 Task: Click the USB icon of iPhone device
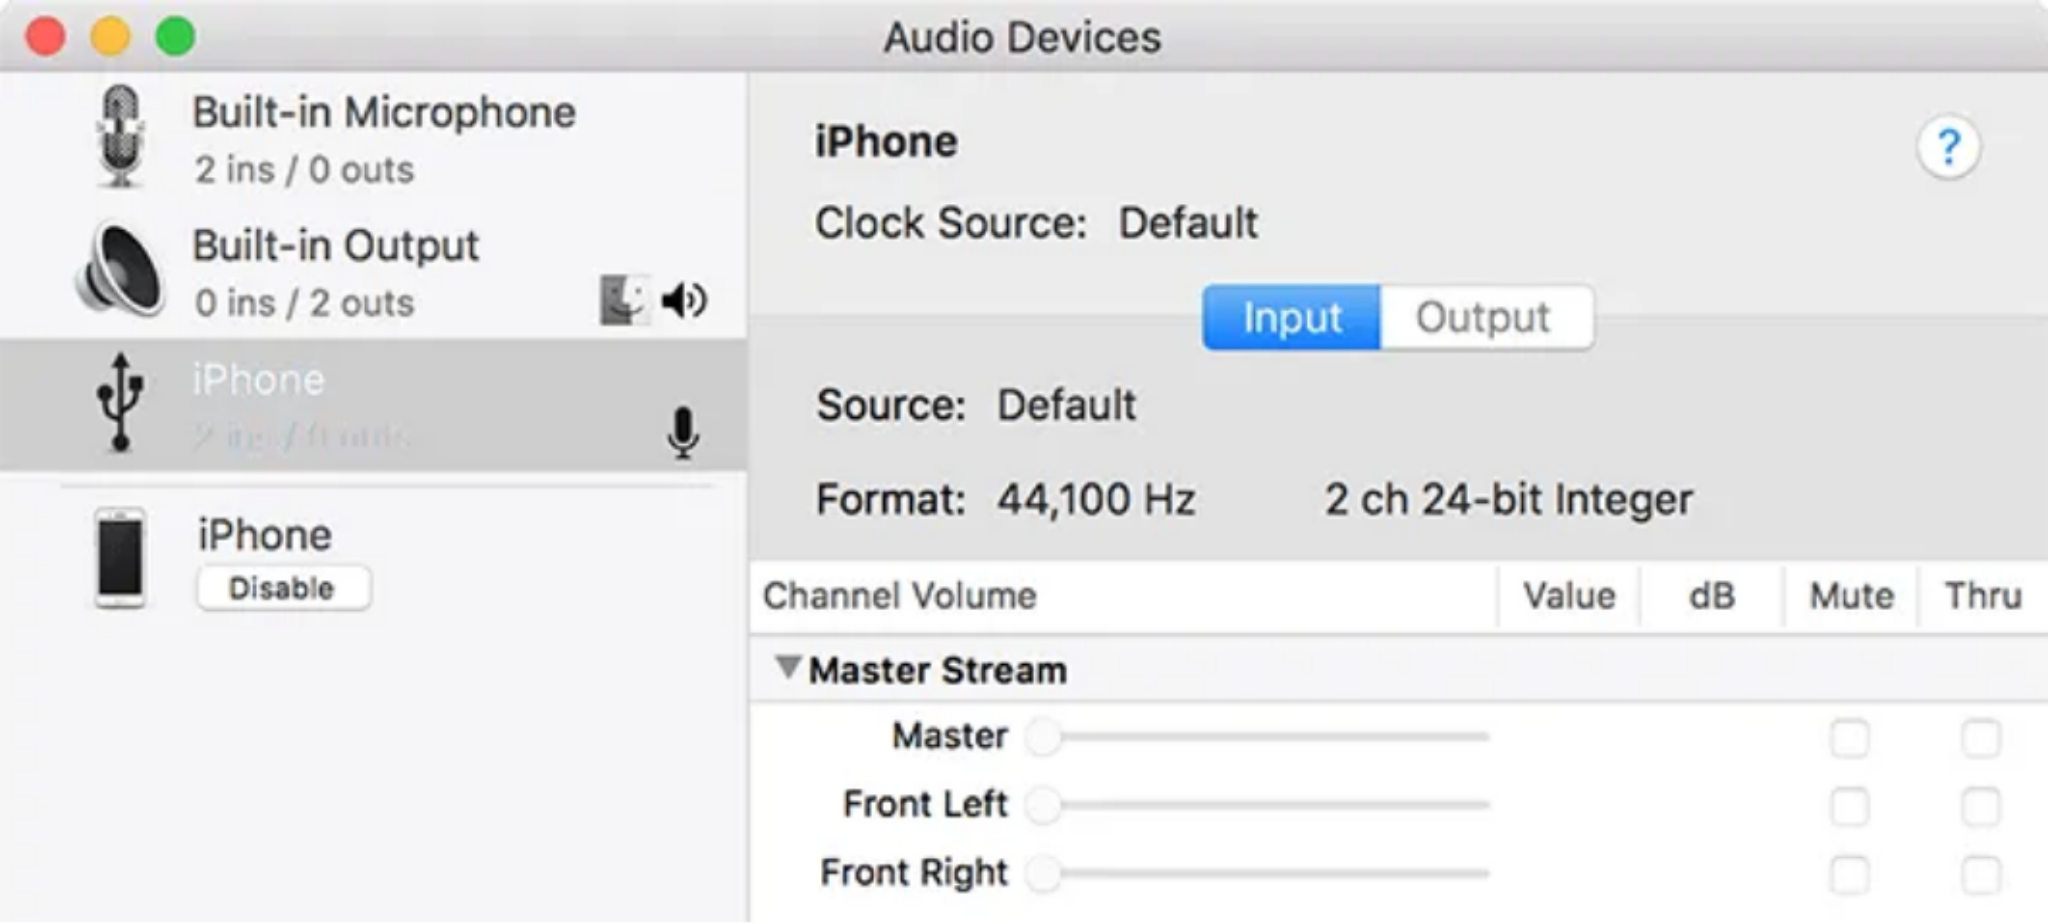click(120, 403)
